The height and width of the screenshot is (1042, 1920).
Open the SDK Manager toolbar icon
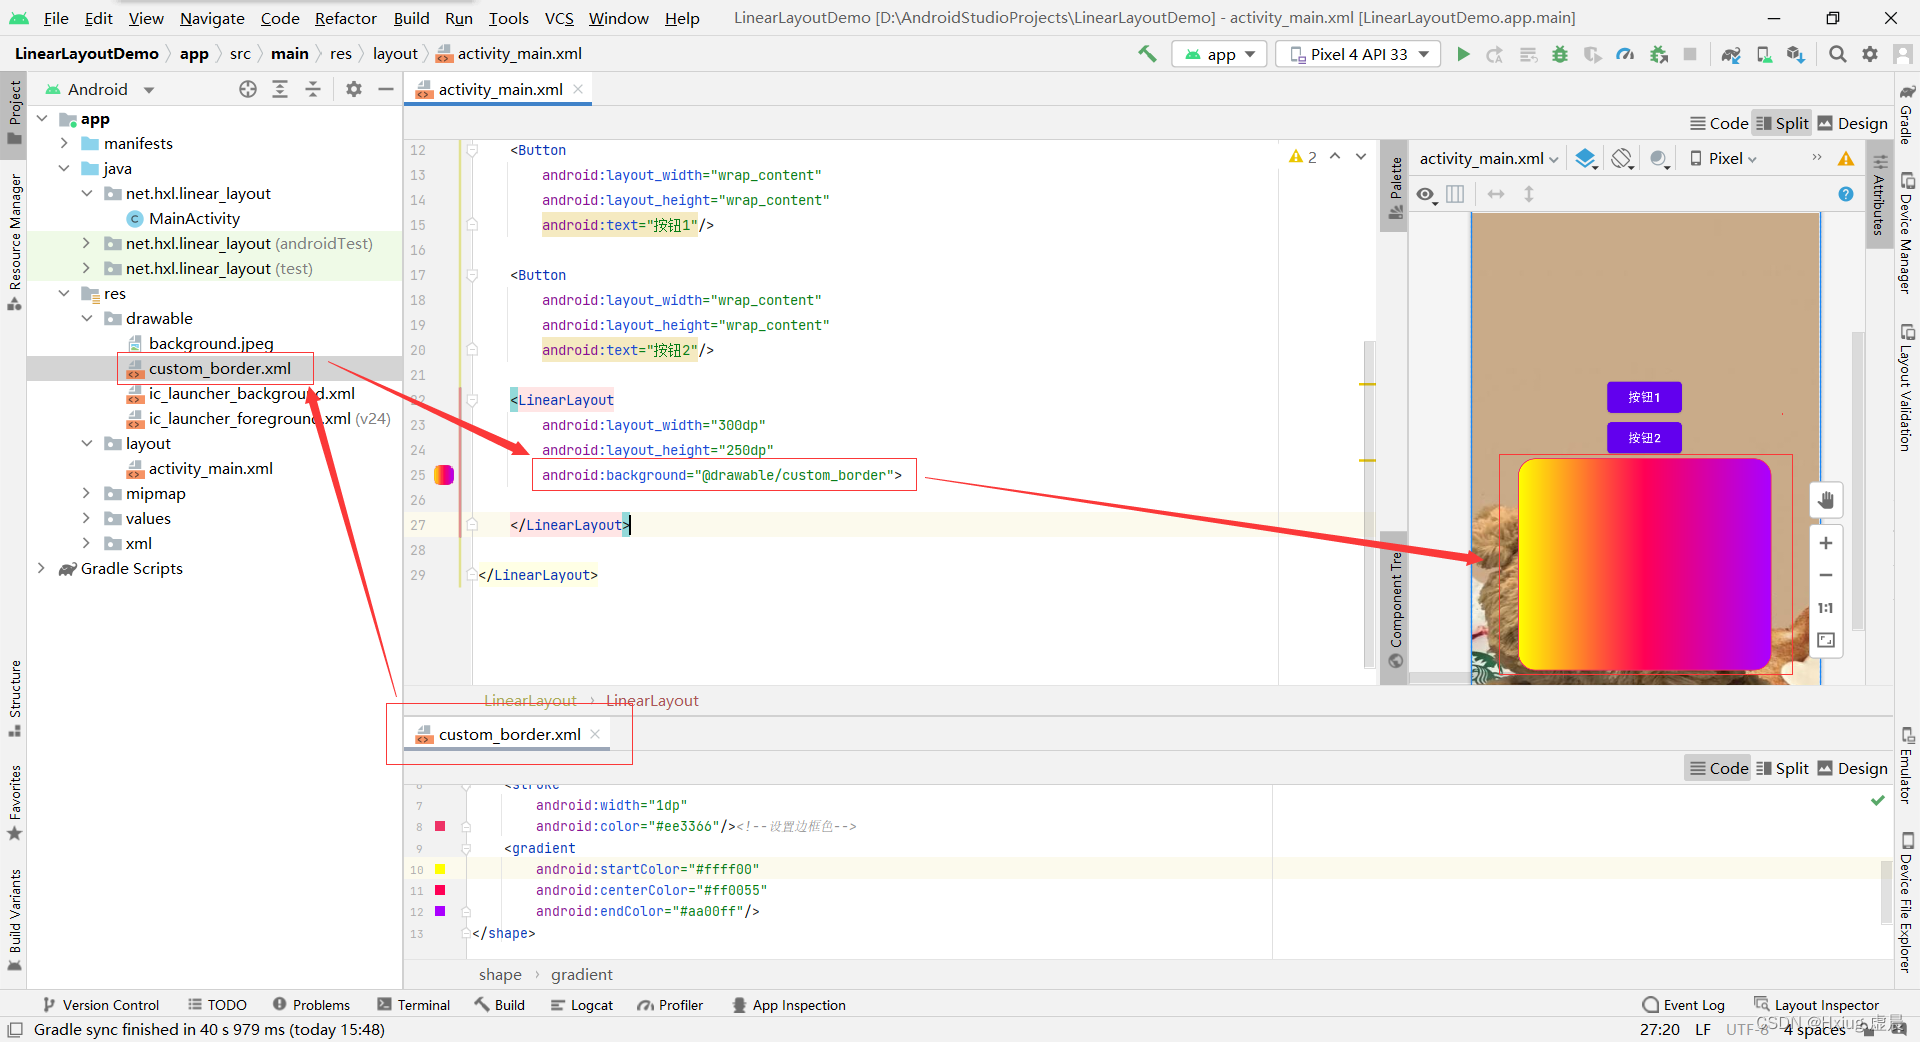(1796, 54)
